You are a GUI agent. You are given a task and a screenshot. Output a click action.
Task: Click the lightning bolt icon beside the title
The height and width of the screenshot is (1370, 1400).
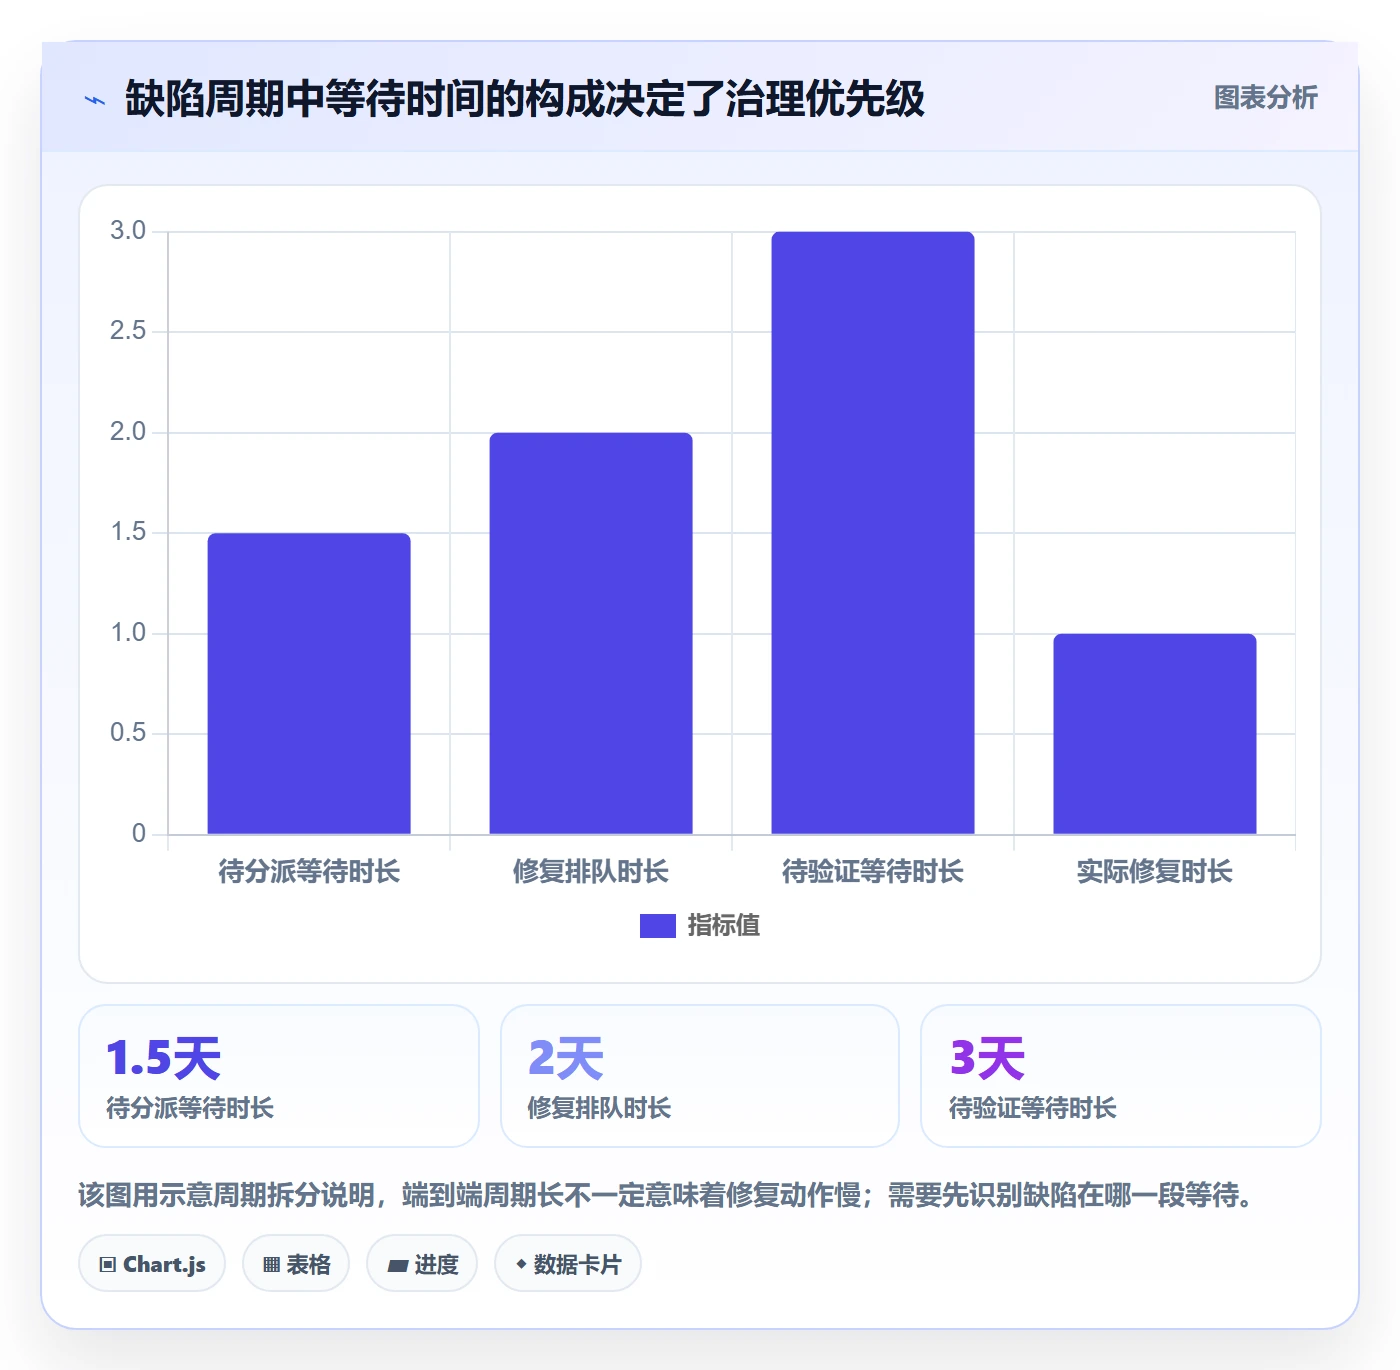(x=95, y=100)
